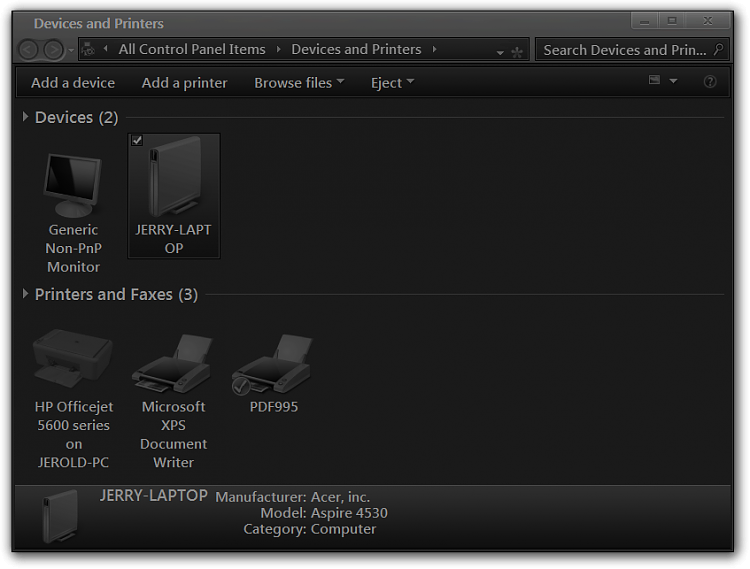Click the HP Officejet 5600 series label
This screenshot has height=569, width=750.
tap(73, 434)
